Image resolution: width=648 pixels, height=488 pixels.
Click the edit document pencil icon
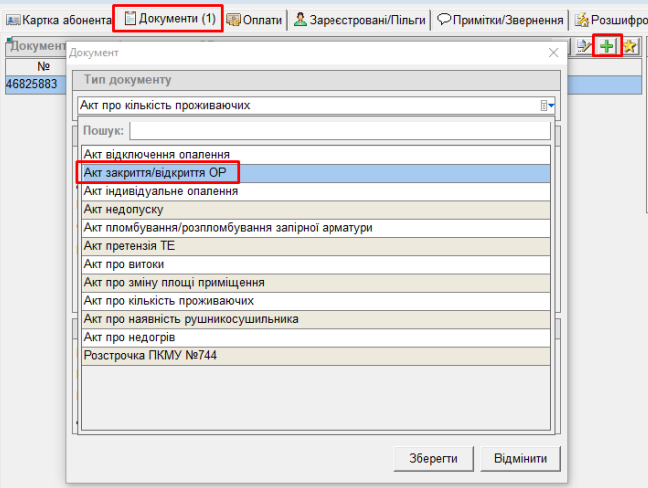click(585, 46)
